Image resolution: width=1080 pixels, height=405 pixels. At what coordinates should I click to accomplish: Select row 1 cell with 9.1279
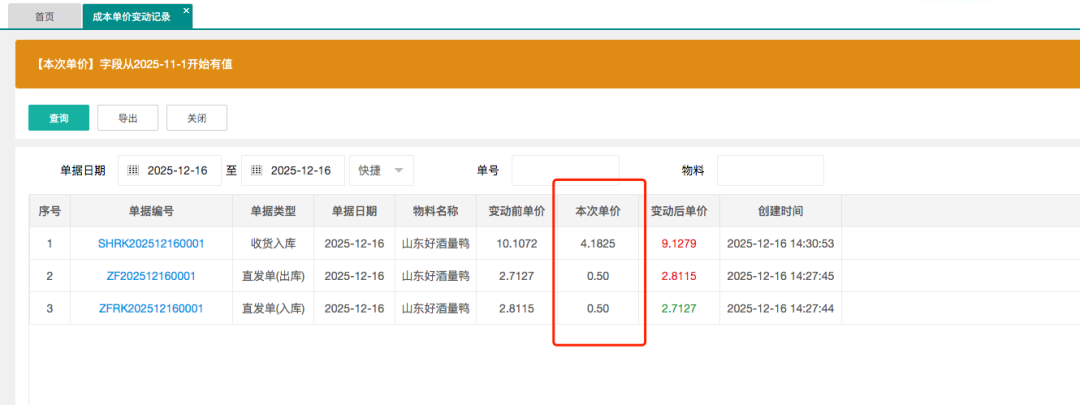point(679,243)
